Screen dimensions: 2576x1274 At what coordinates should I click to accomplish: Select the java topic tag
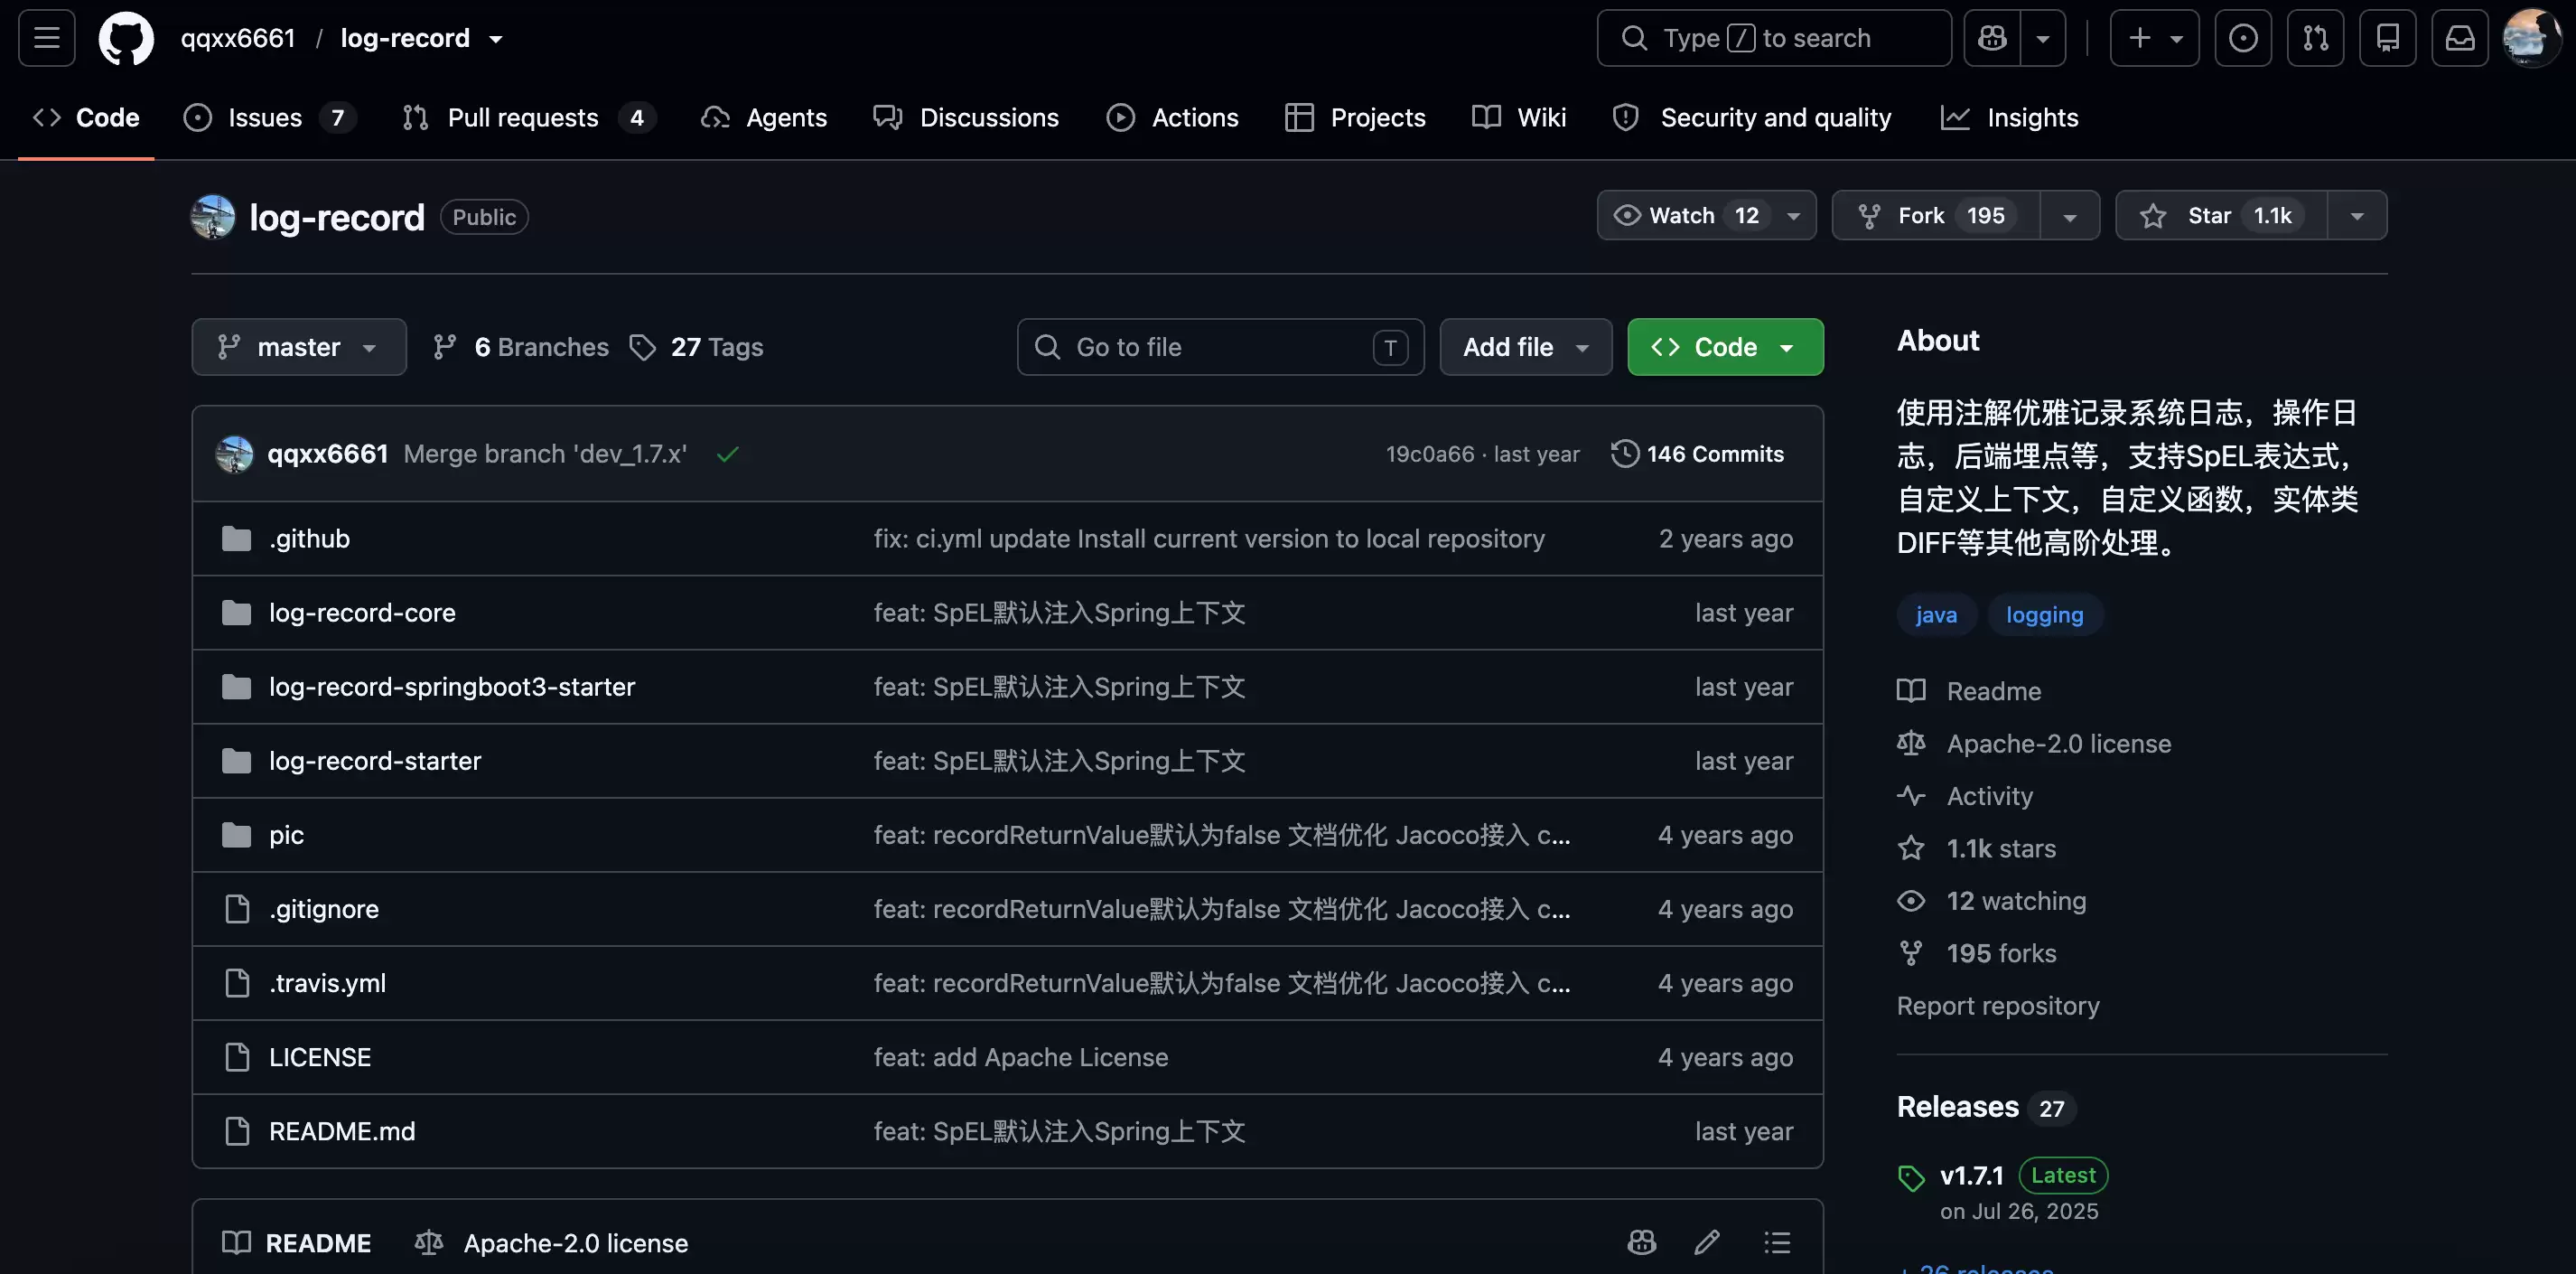click(x=1936, y=615)
